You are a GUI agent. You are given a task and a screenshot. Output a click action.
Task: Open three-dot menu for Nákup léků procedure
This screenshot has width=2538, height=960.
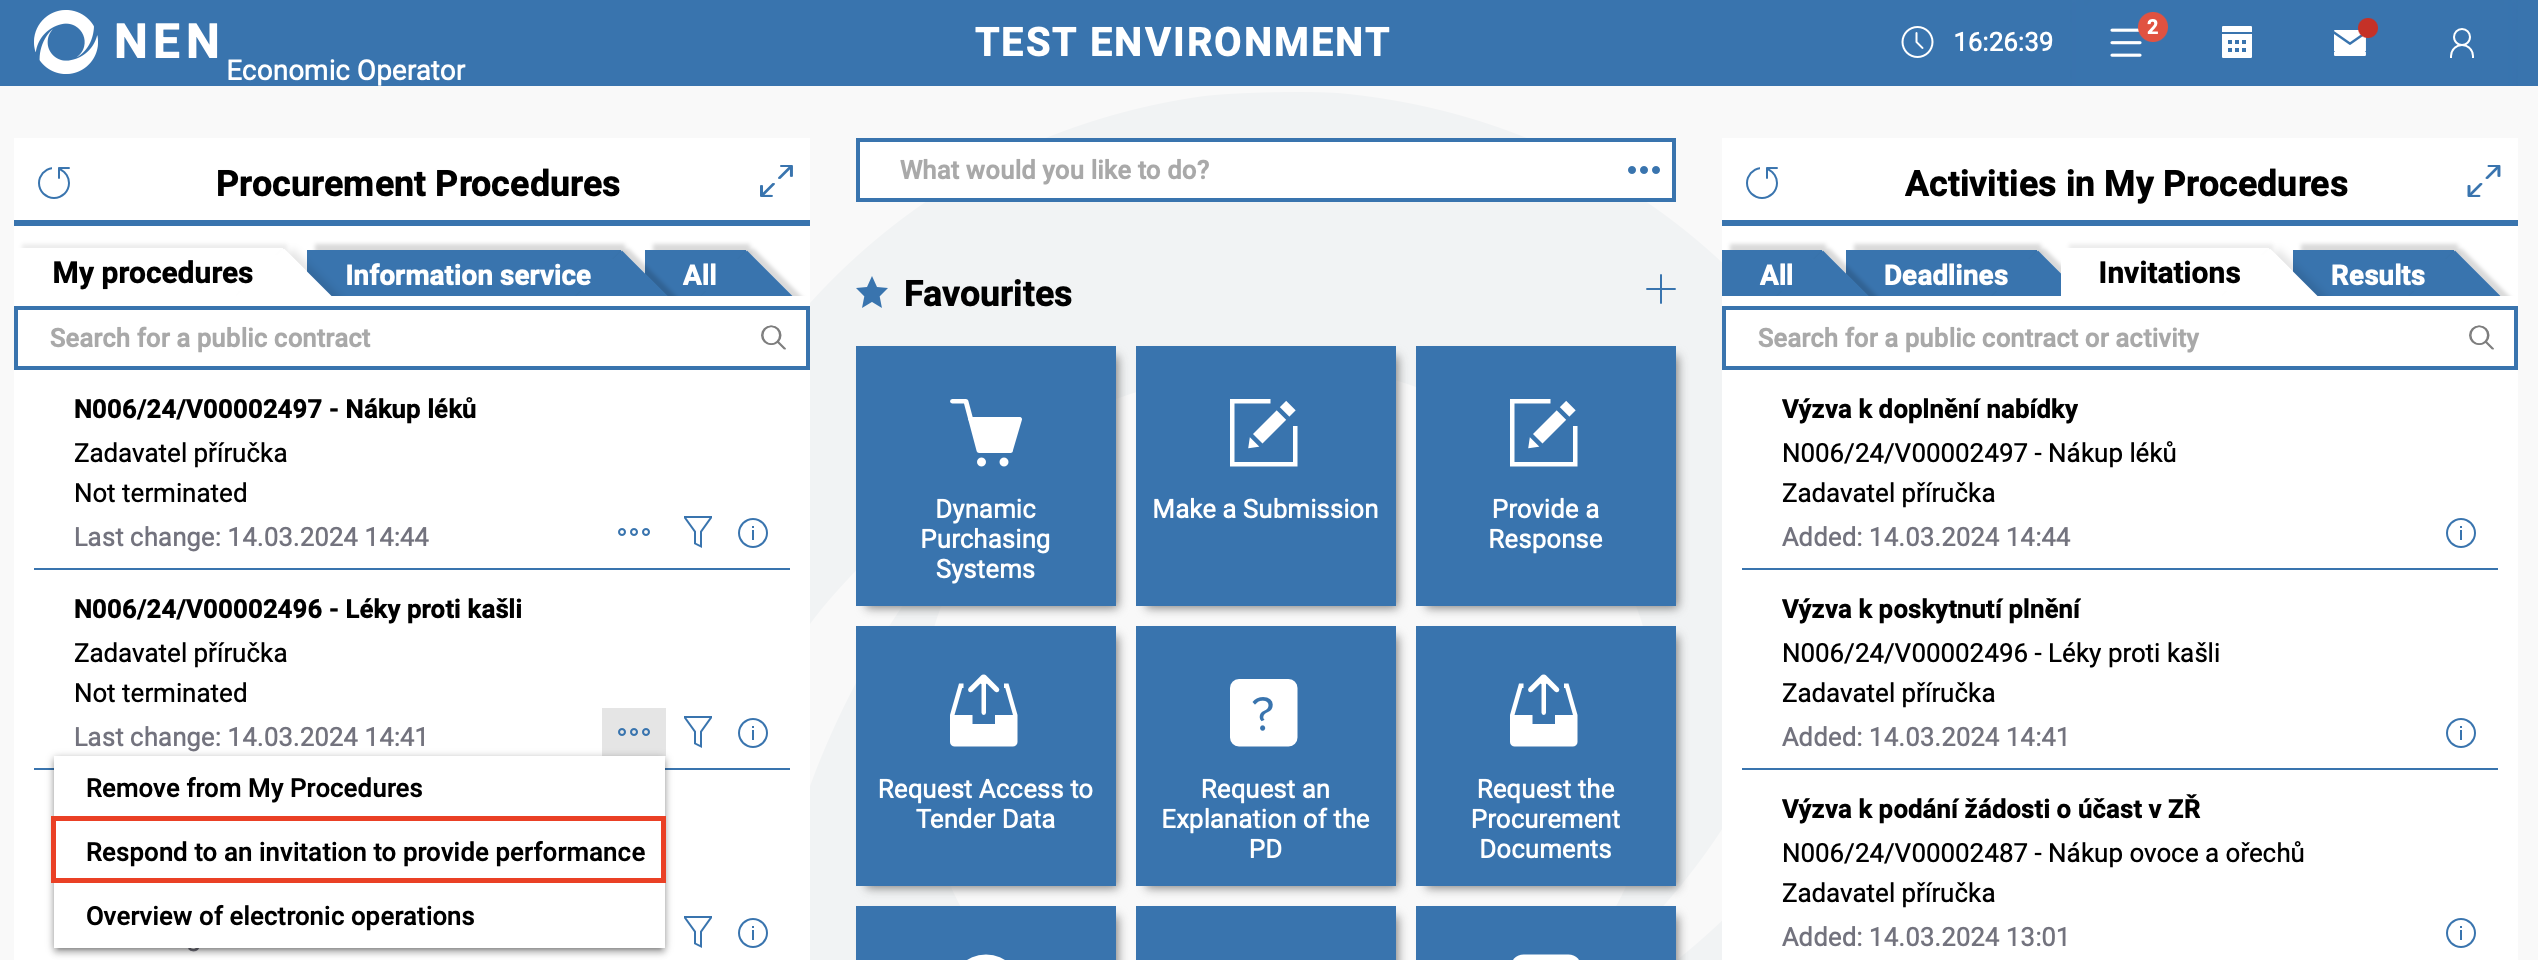point(634,532)
